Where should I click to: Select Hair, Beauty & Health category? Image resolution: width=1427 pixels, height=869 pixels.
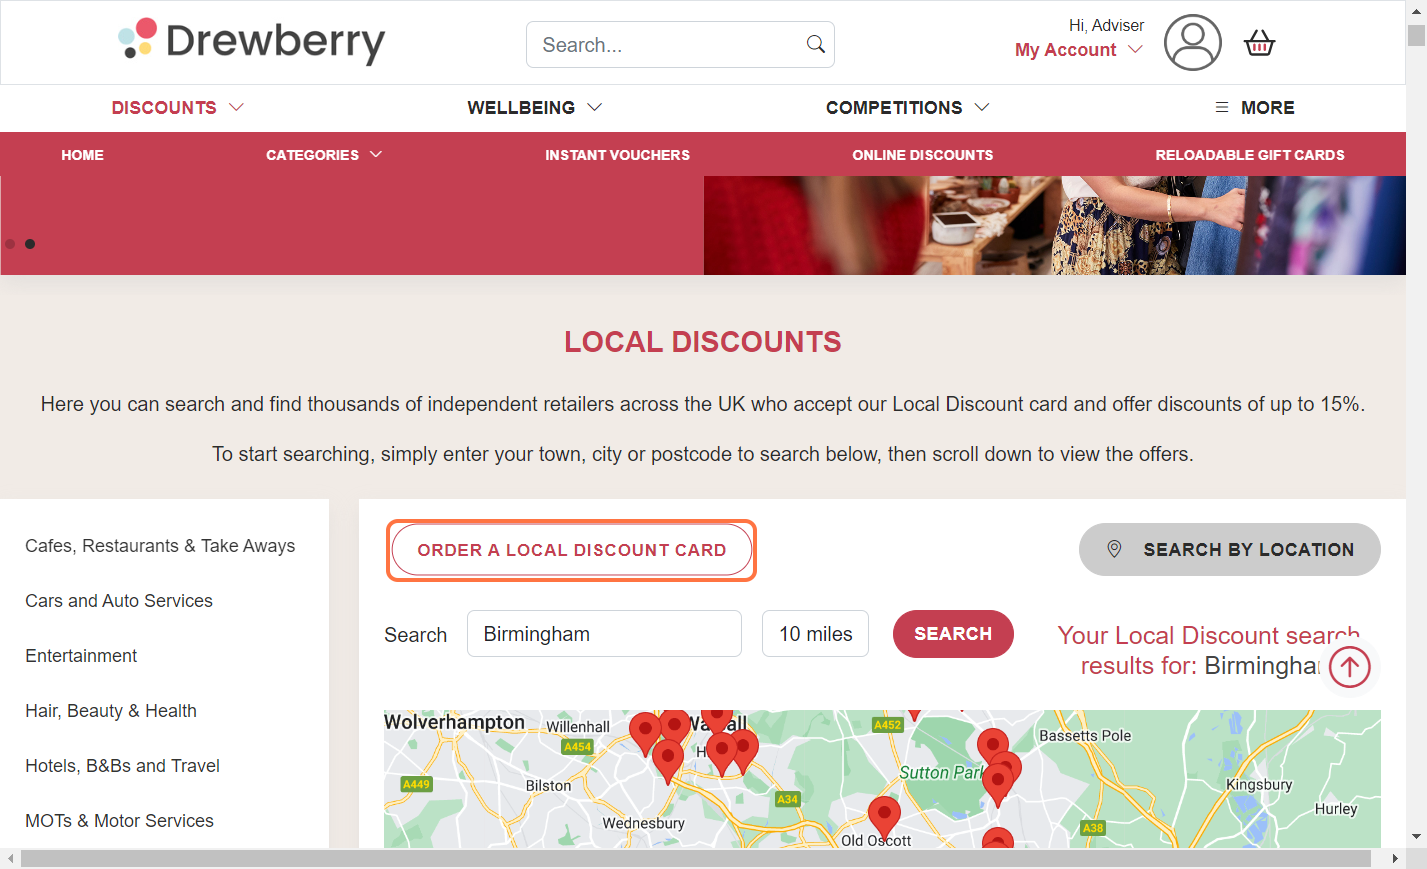point(111,711)
